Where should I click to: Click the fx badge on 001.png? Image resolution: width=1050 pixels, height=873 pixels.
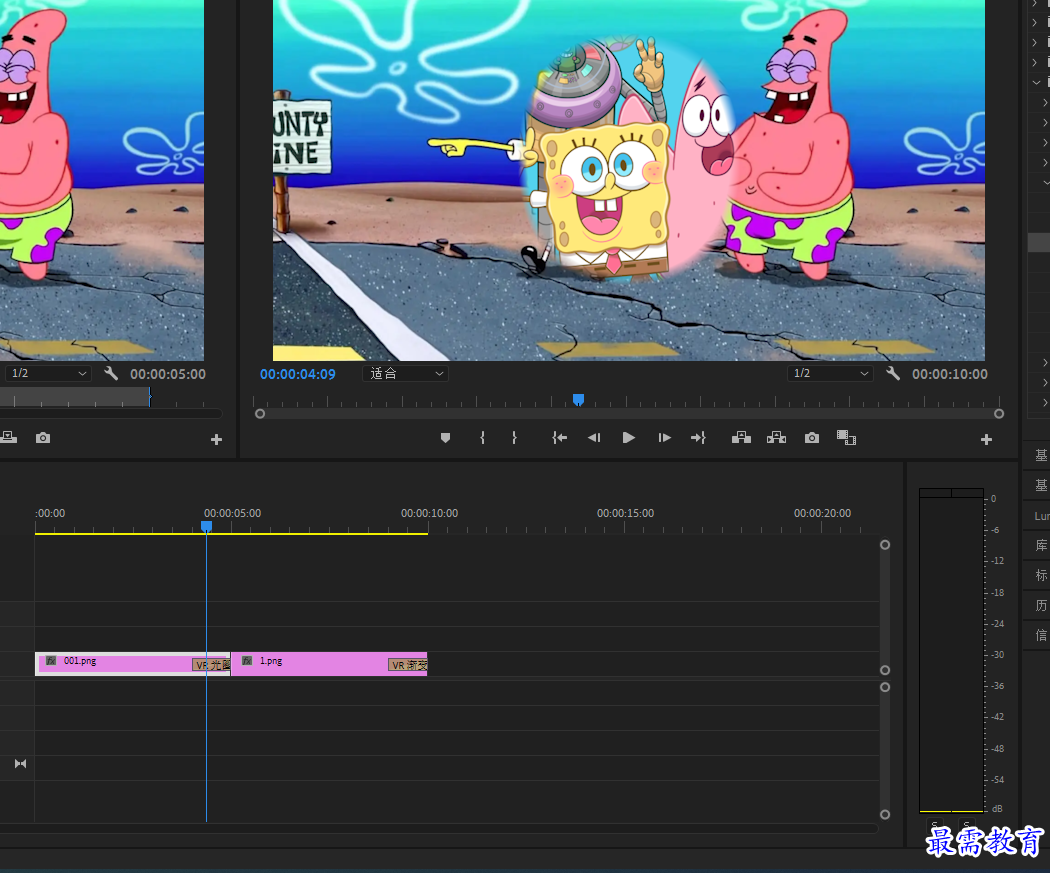click(x=51, y=661)
